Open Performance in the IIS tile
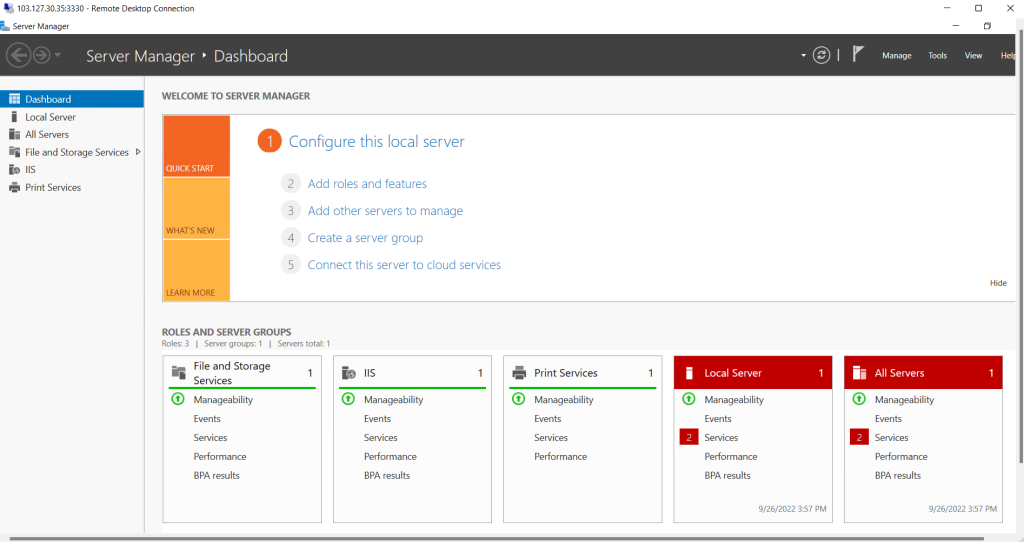This screenshot has height=542, width=1024. pos(390,456)
